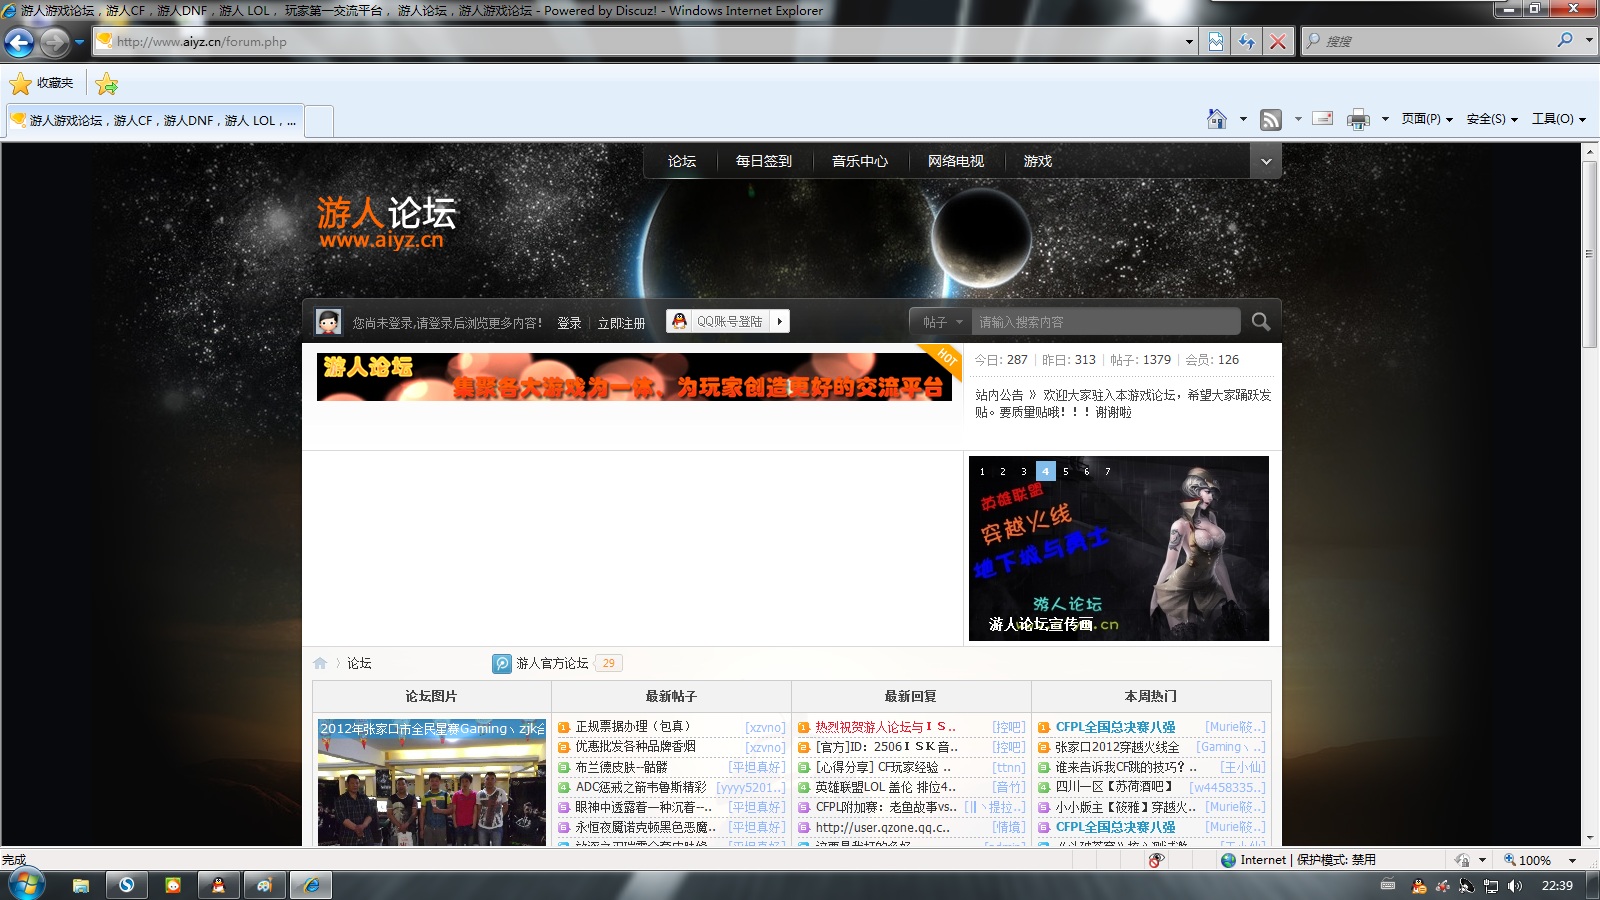Click the popup blocker eye icon in status bar
The width and height of the screenshot is (1600, 900).
[x=1156, y=860]
